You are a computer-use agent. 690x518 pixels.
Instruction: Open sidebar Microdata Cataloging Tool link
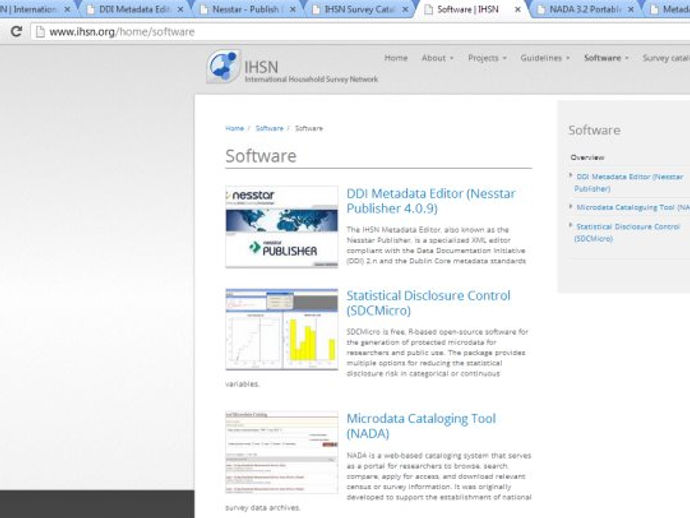point(633,207)
